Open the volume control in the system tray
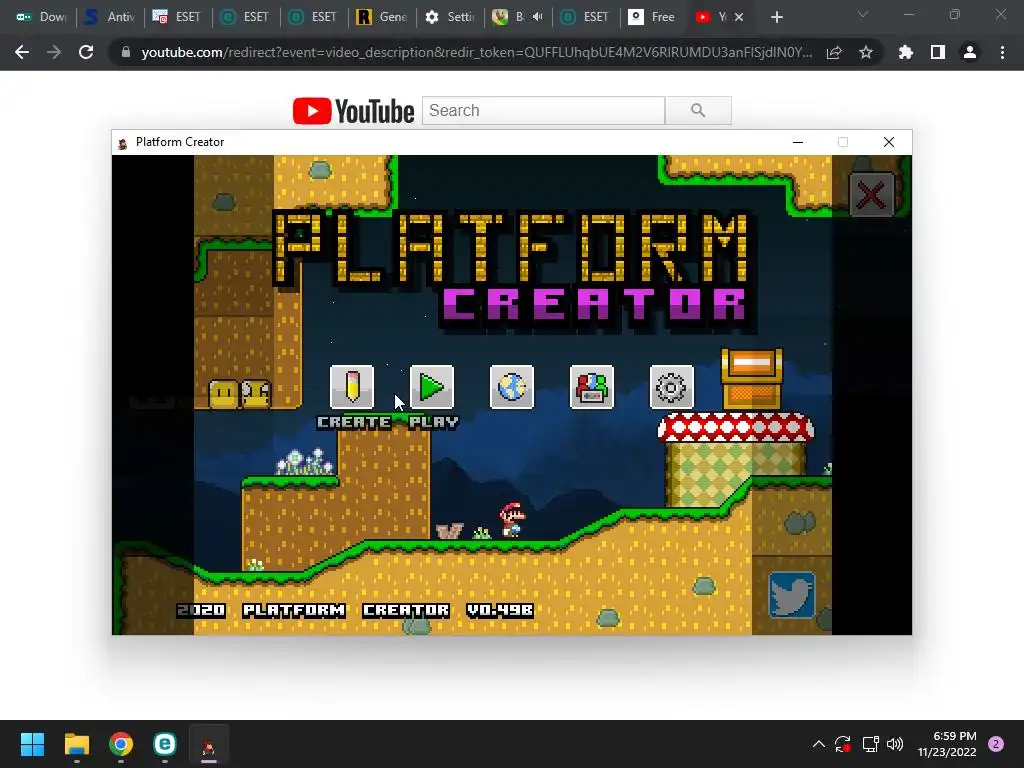 [895, 744]
